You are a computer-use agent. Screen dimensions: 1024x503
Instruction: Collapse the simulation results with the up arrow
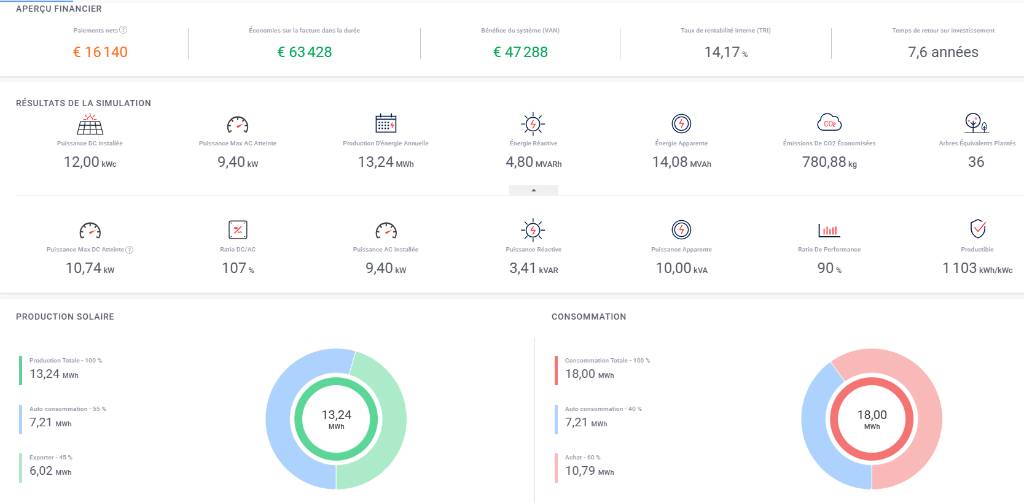tap(533, 189)
